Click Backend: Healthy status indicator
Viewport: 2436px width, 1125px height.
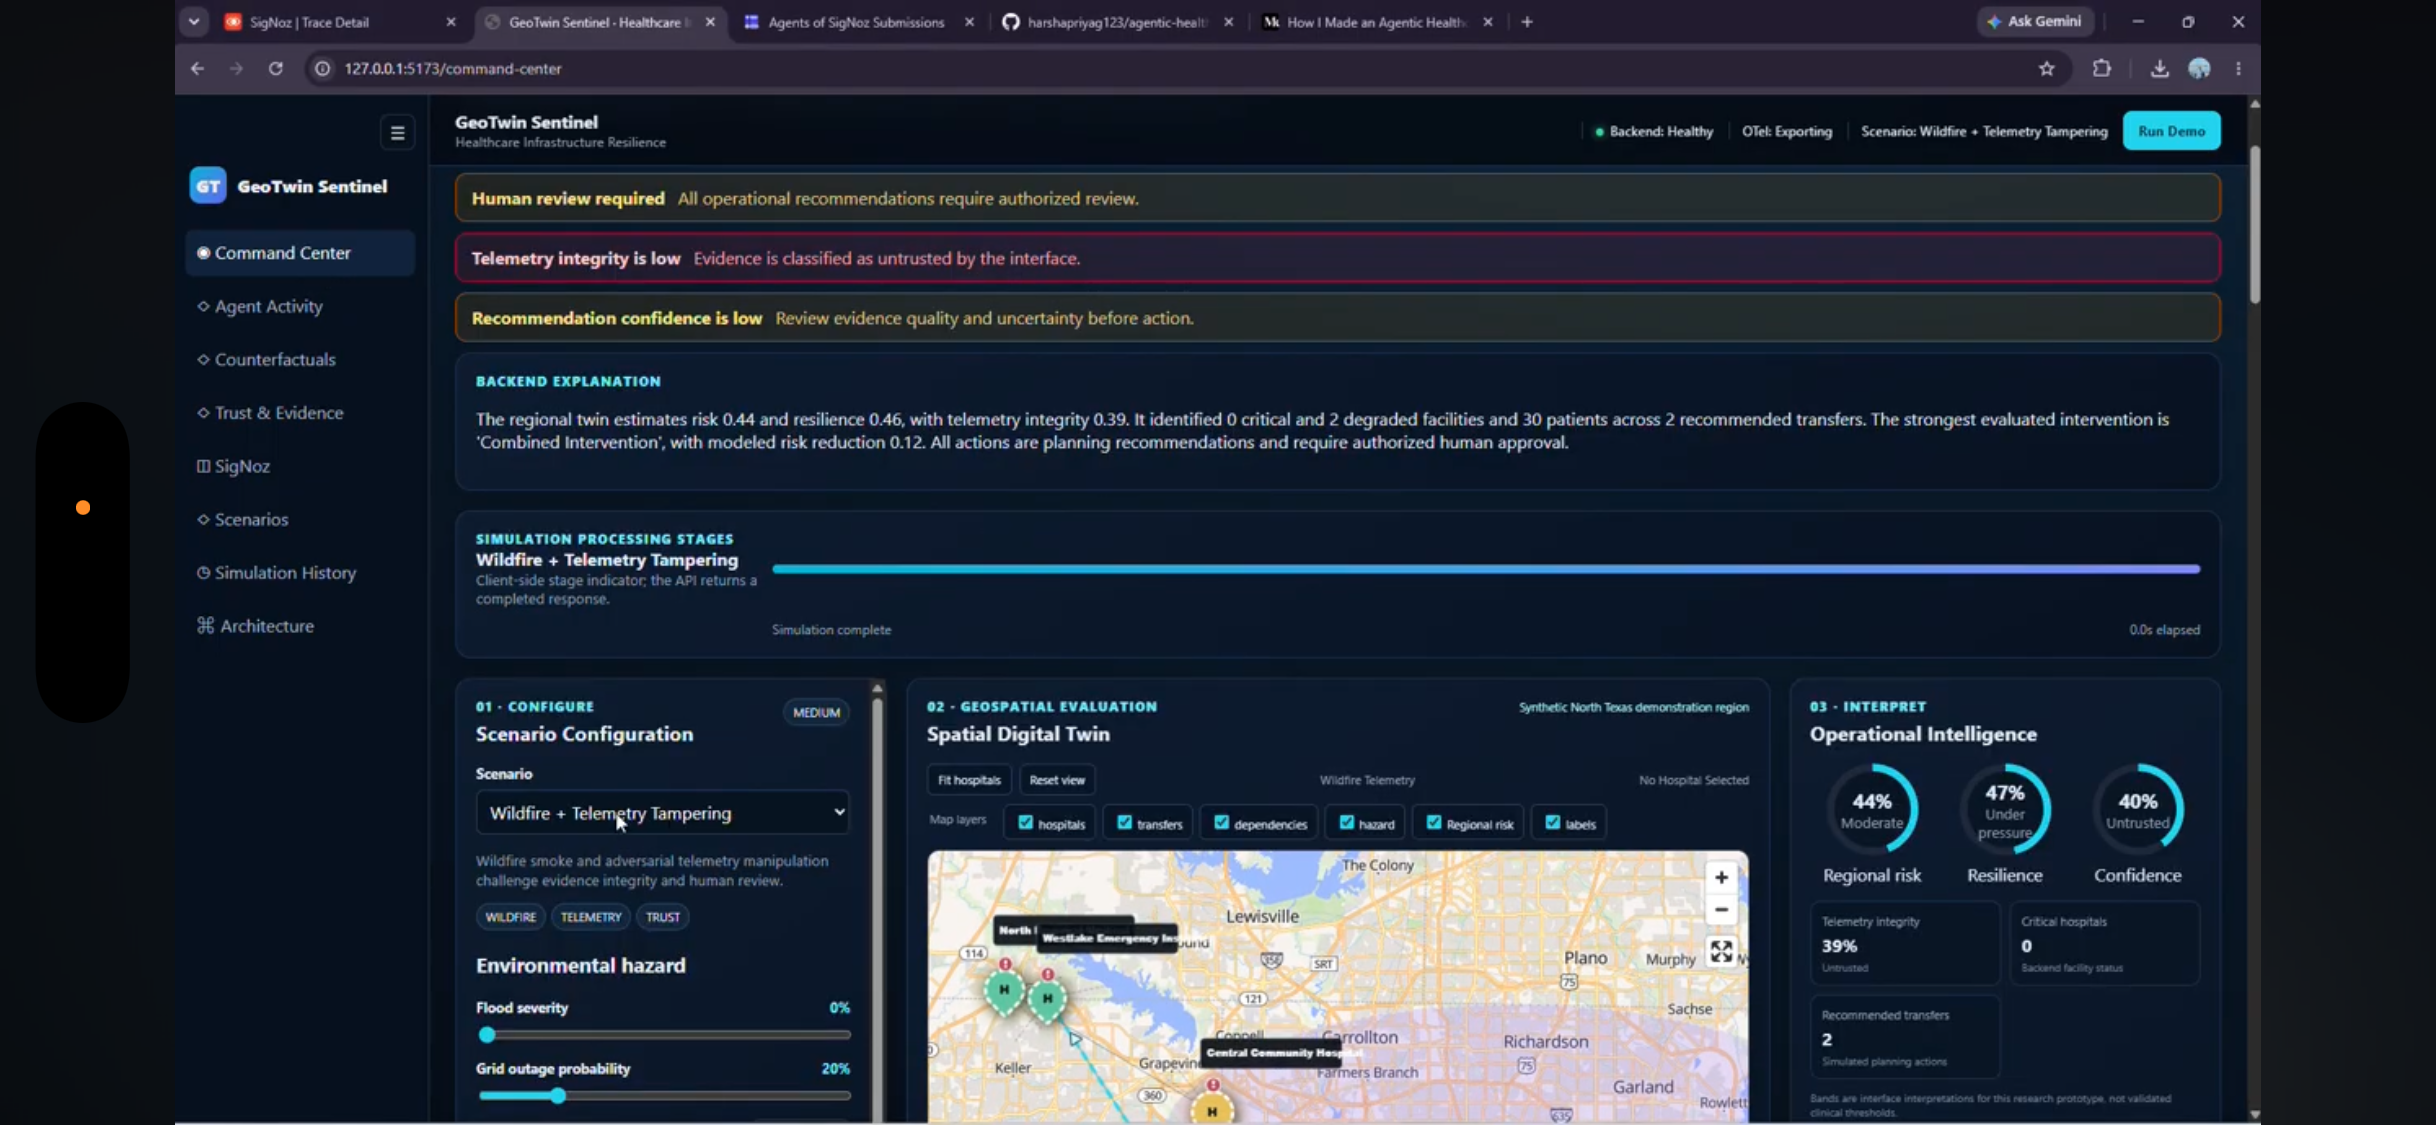1653,131
